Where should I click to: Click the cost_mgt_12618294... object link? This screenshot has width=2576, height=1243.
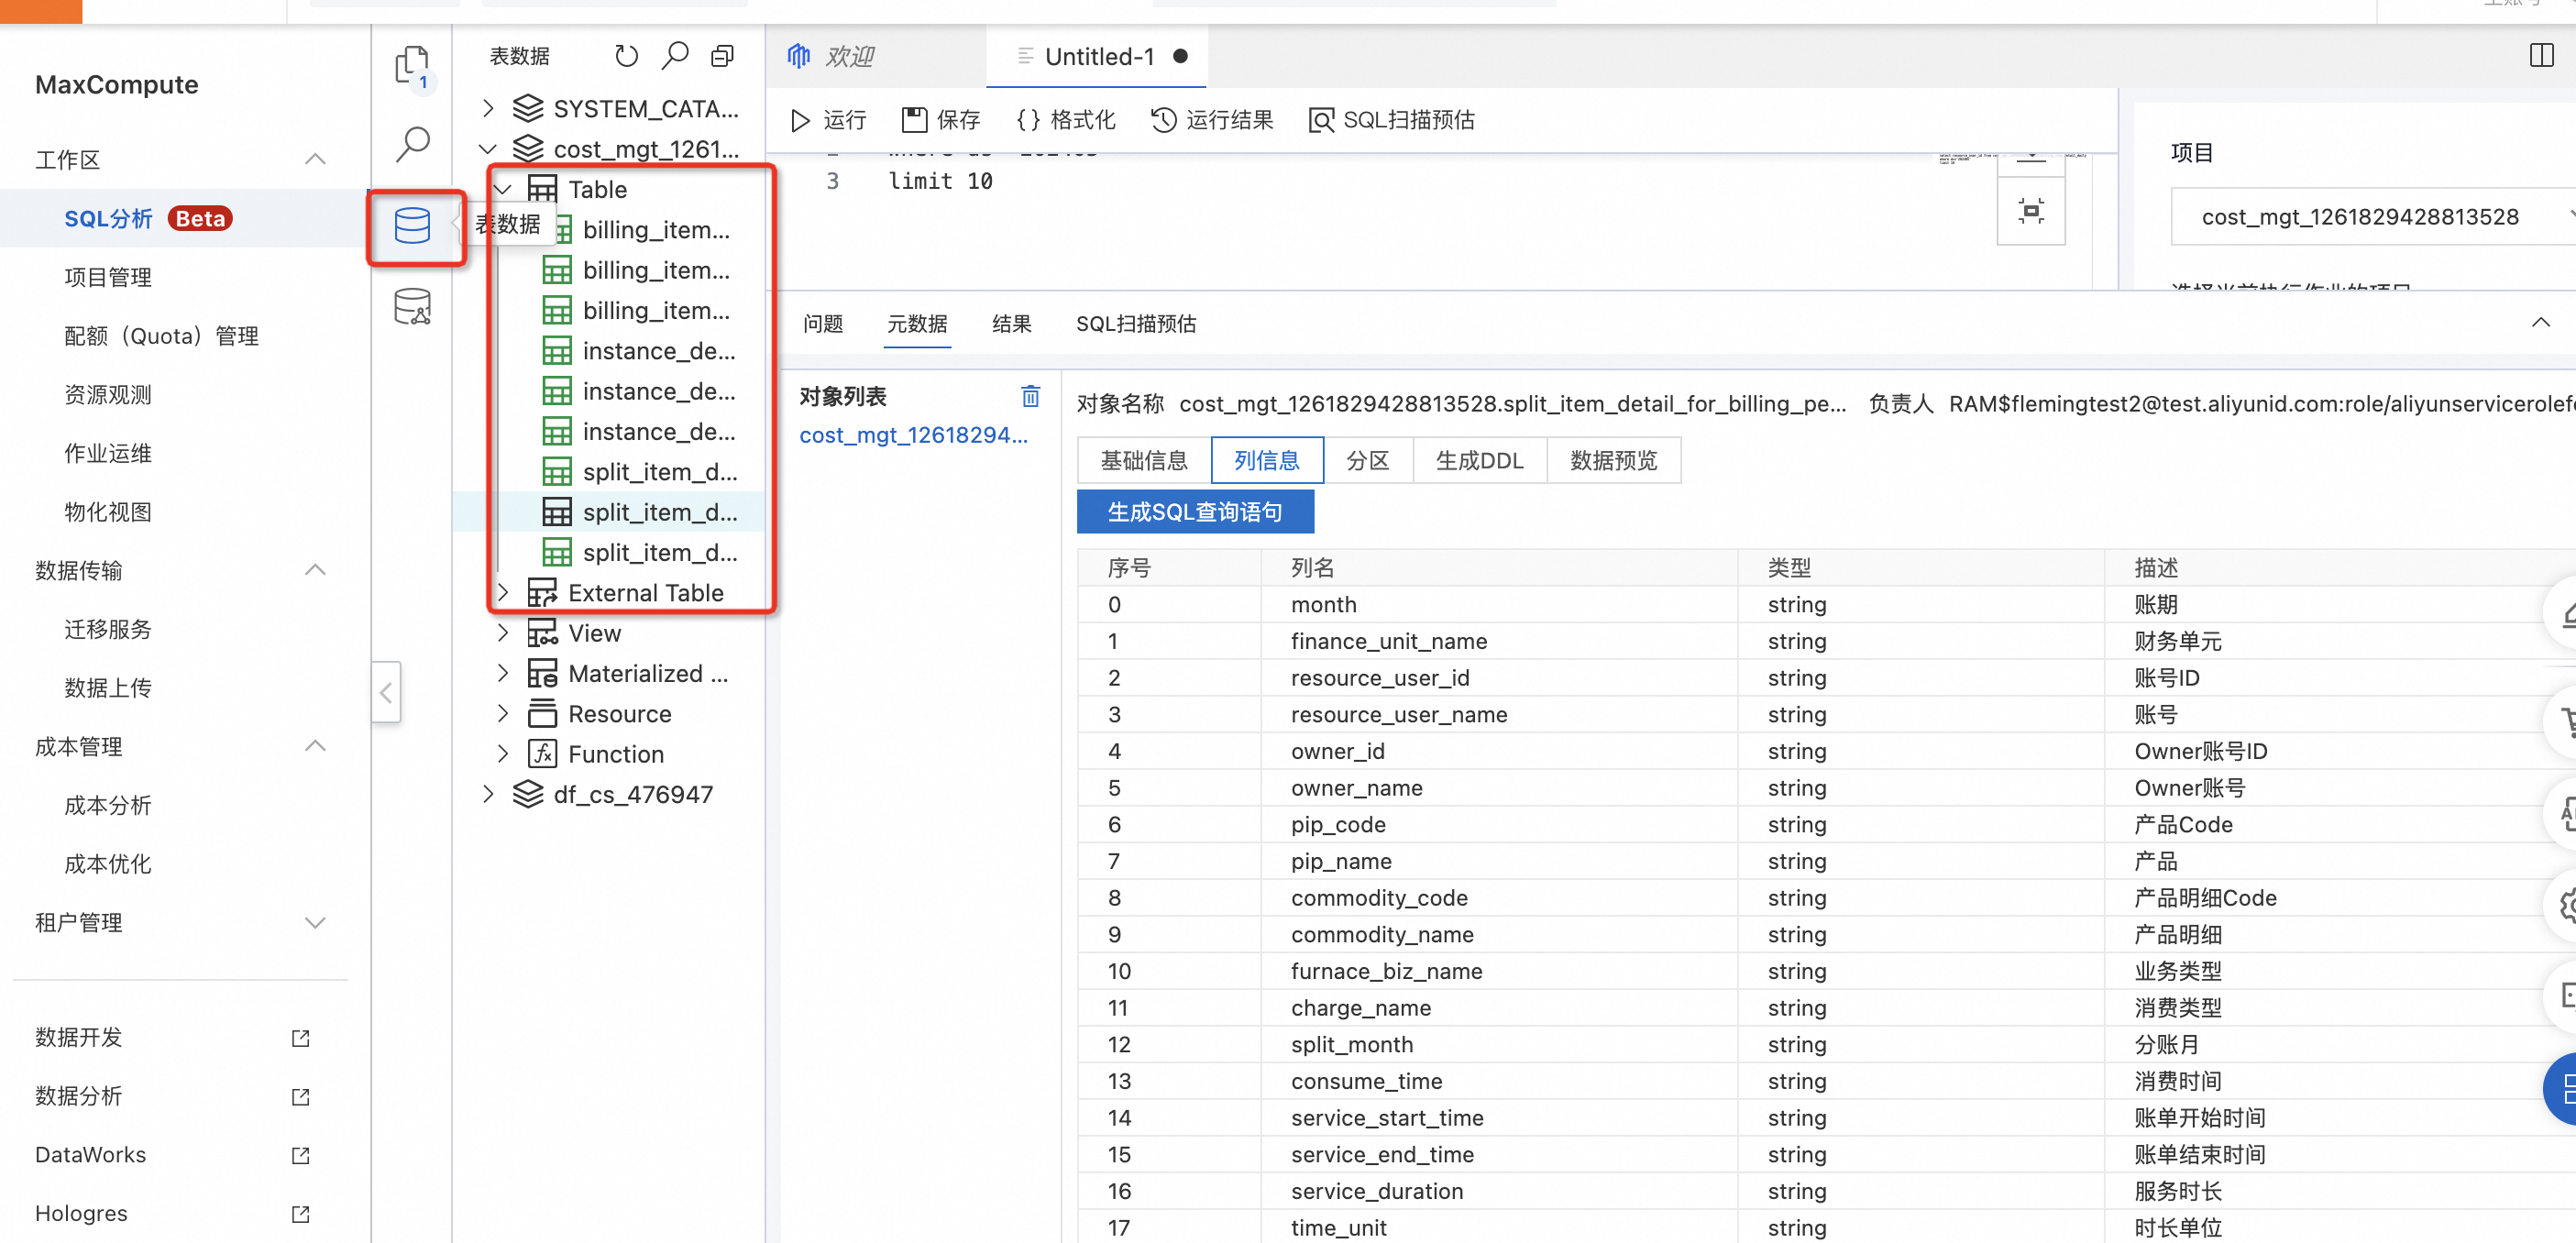pyautogui.click(x=912, y=436)
